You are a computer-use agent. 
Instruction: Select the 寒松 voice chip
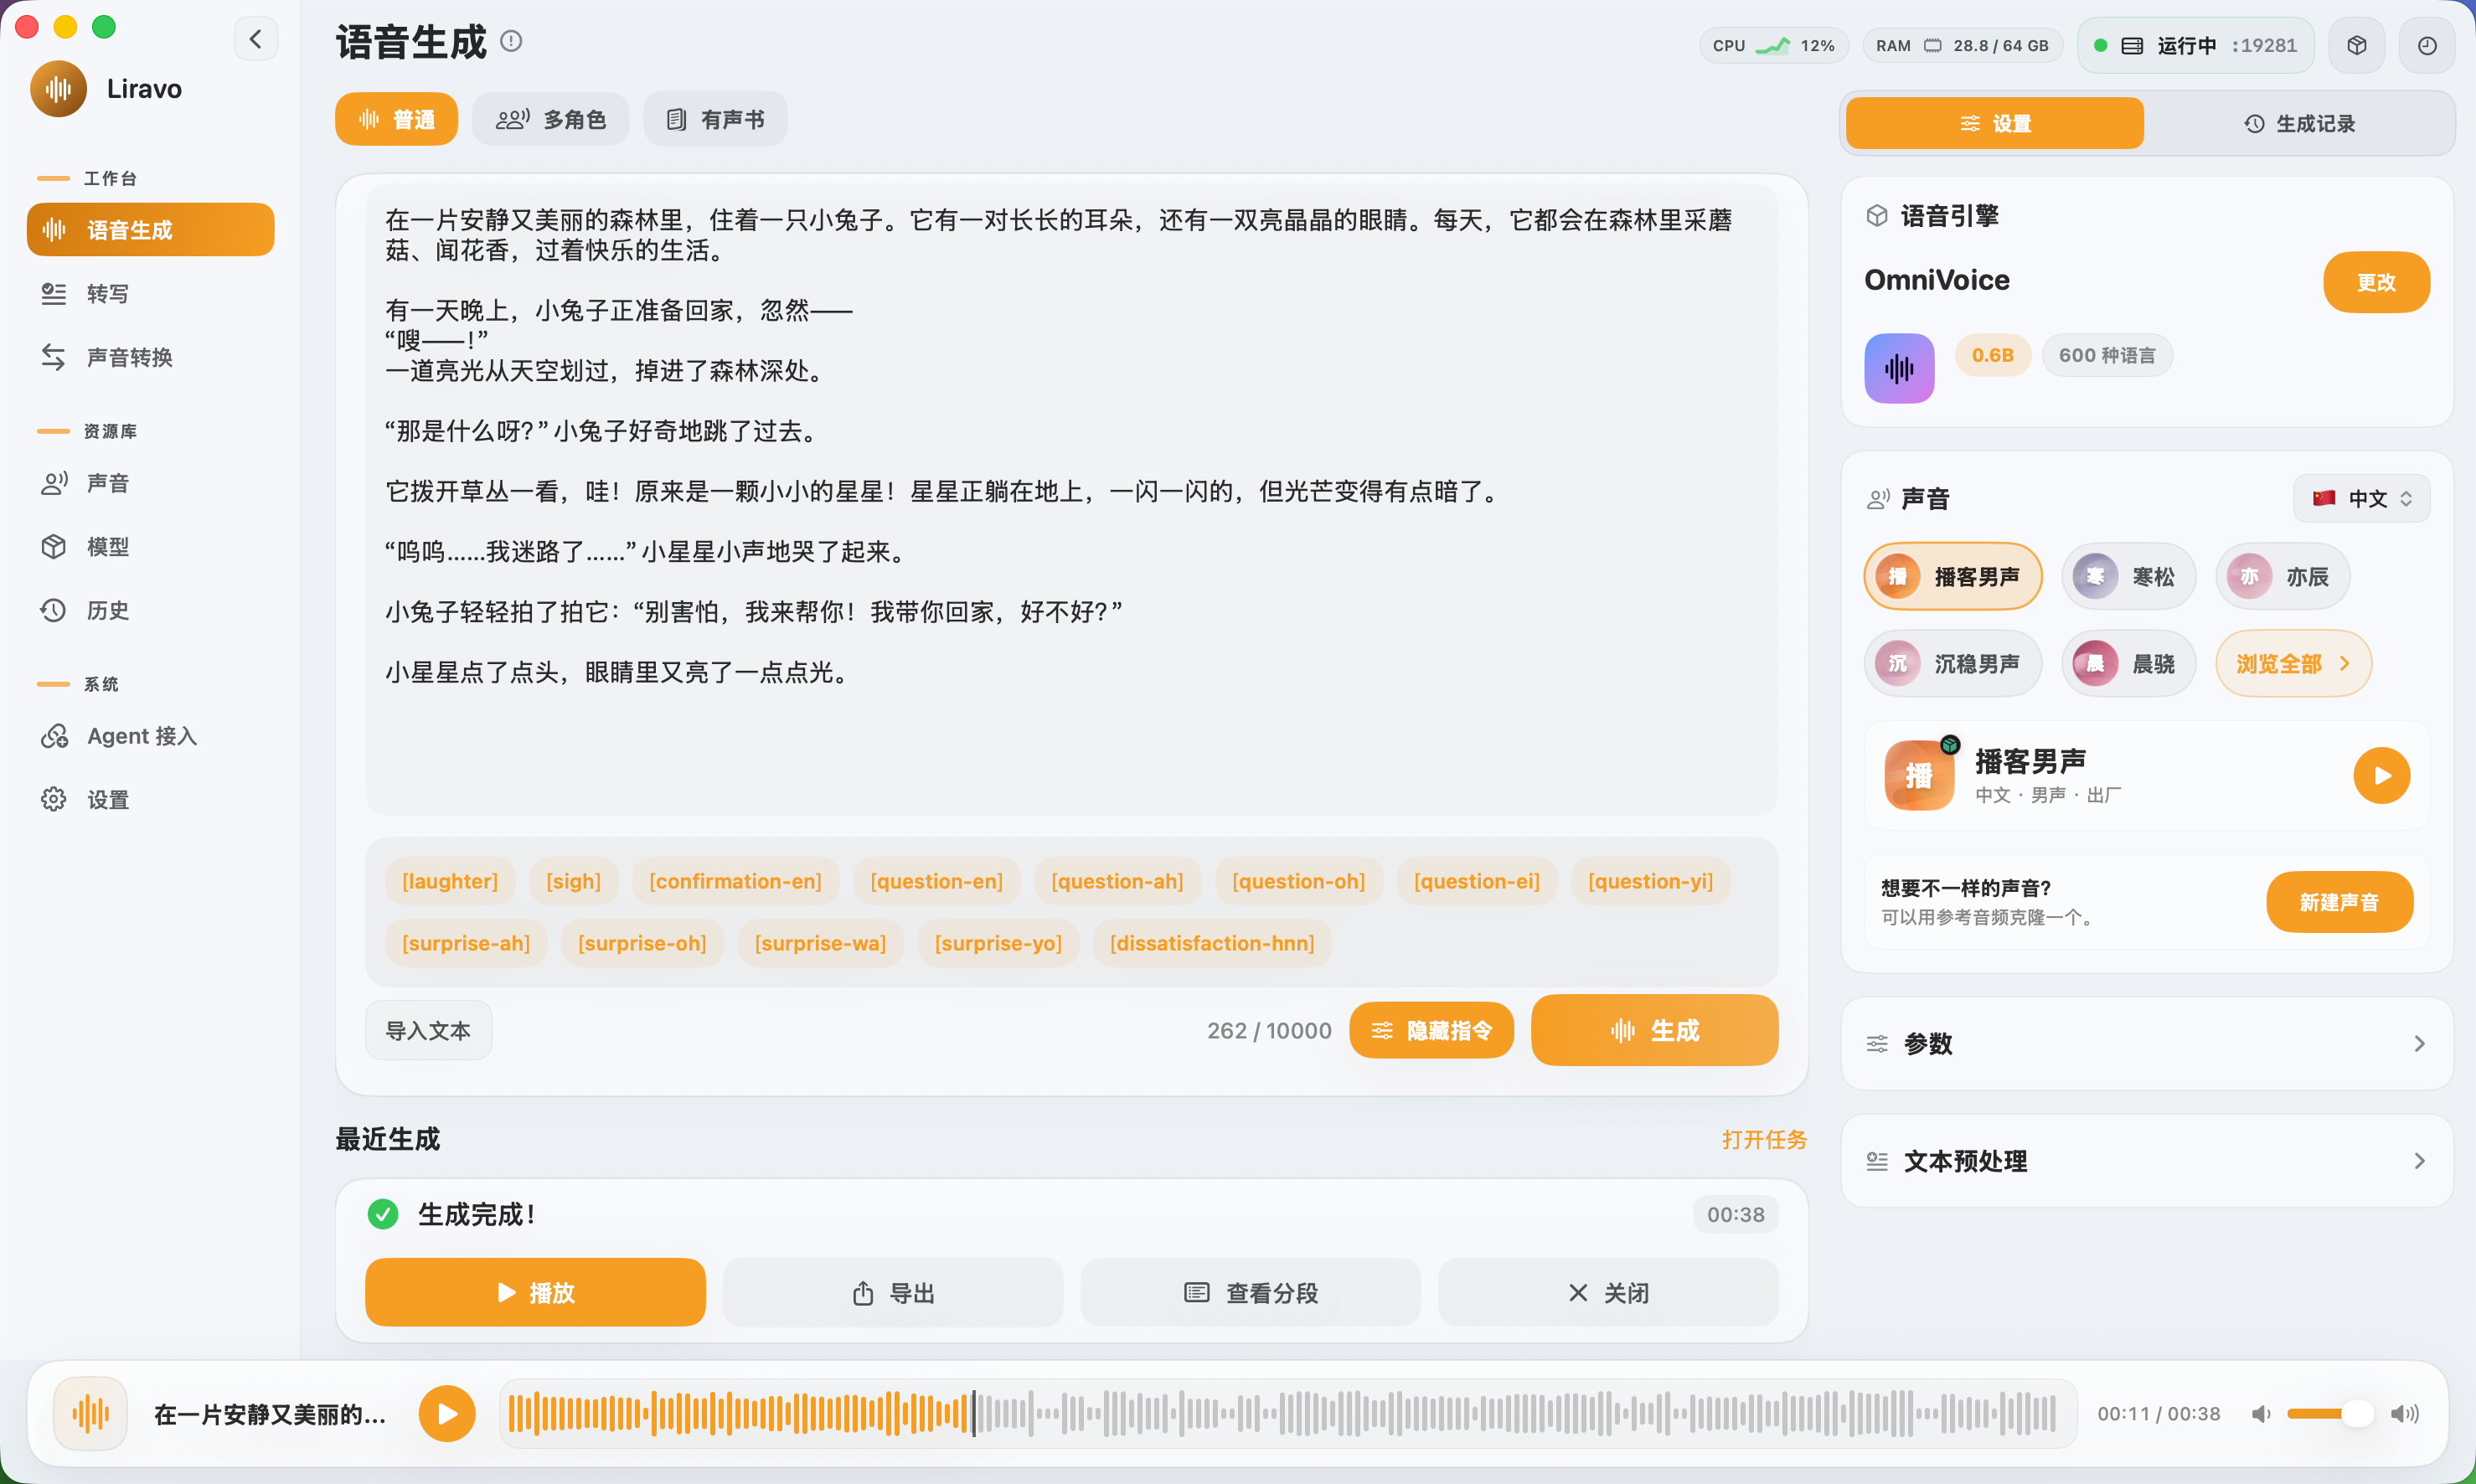coord(2128,577)
